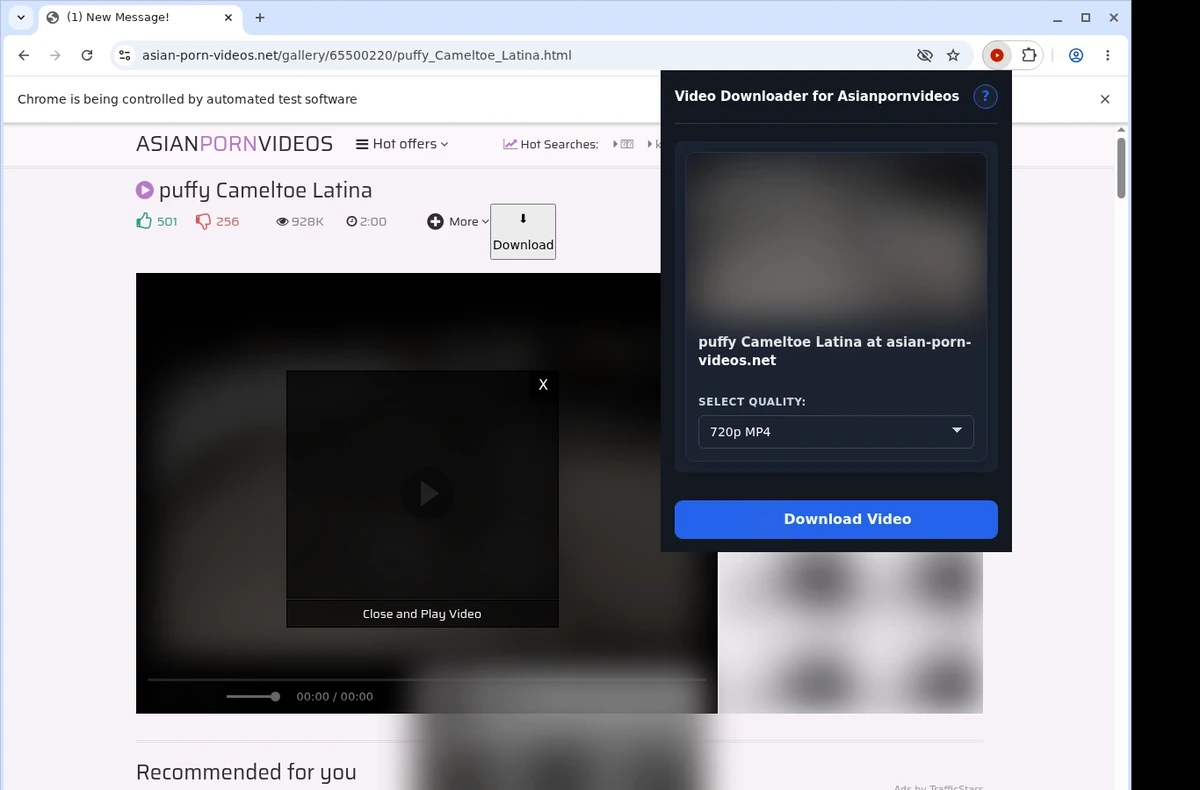Click the blurred preview thumbnail in popup

pyautogui.click(x=836, y=238)
